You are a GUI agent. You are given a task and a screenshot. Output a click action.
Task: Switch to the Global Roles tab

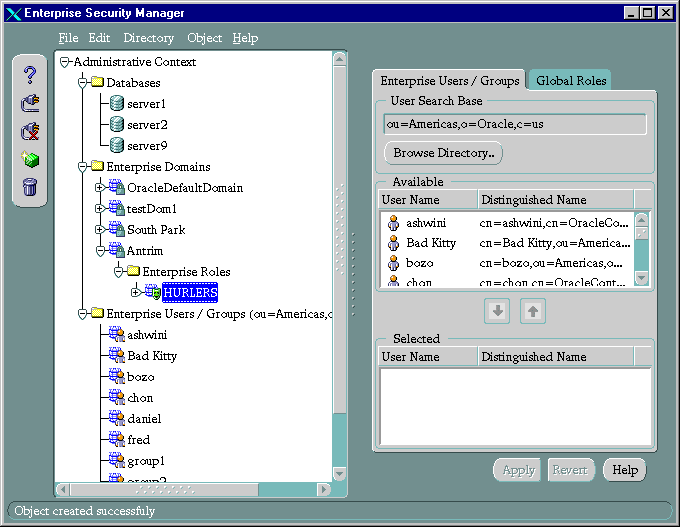(x=571, y=81)
